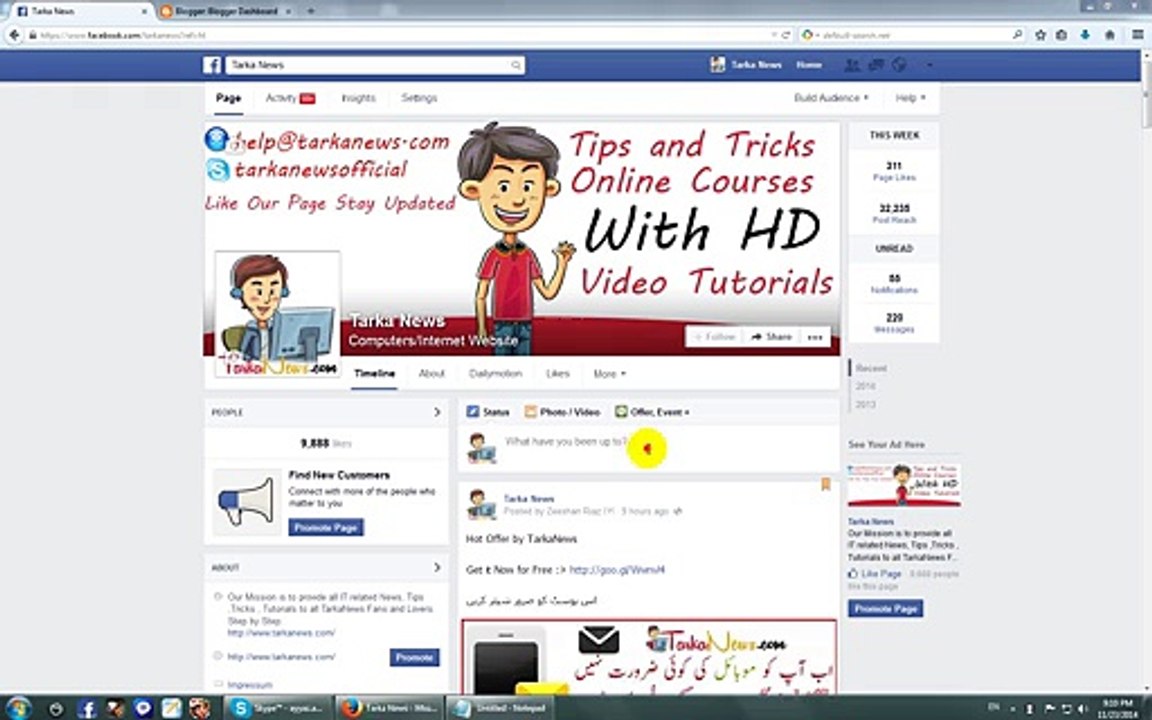This screenshot has height=720, width=1152.
Task: Open the Offer, Event + dropdown
Action: (652, 412)
